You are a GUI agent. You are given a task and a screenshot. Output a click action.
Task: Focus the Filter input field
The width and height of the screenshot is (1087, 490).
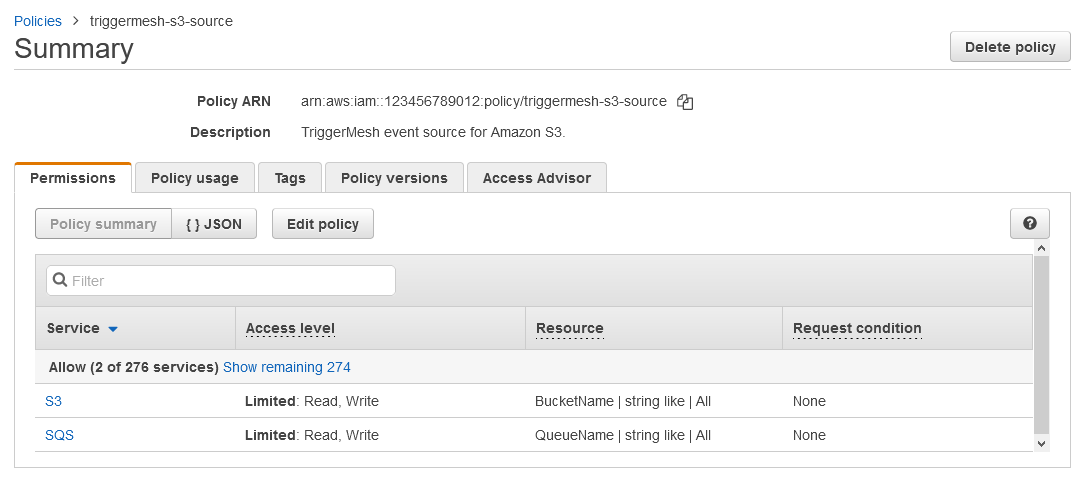[221, 280]
